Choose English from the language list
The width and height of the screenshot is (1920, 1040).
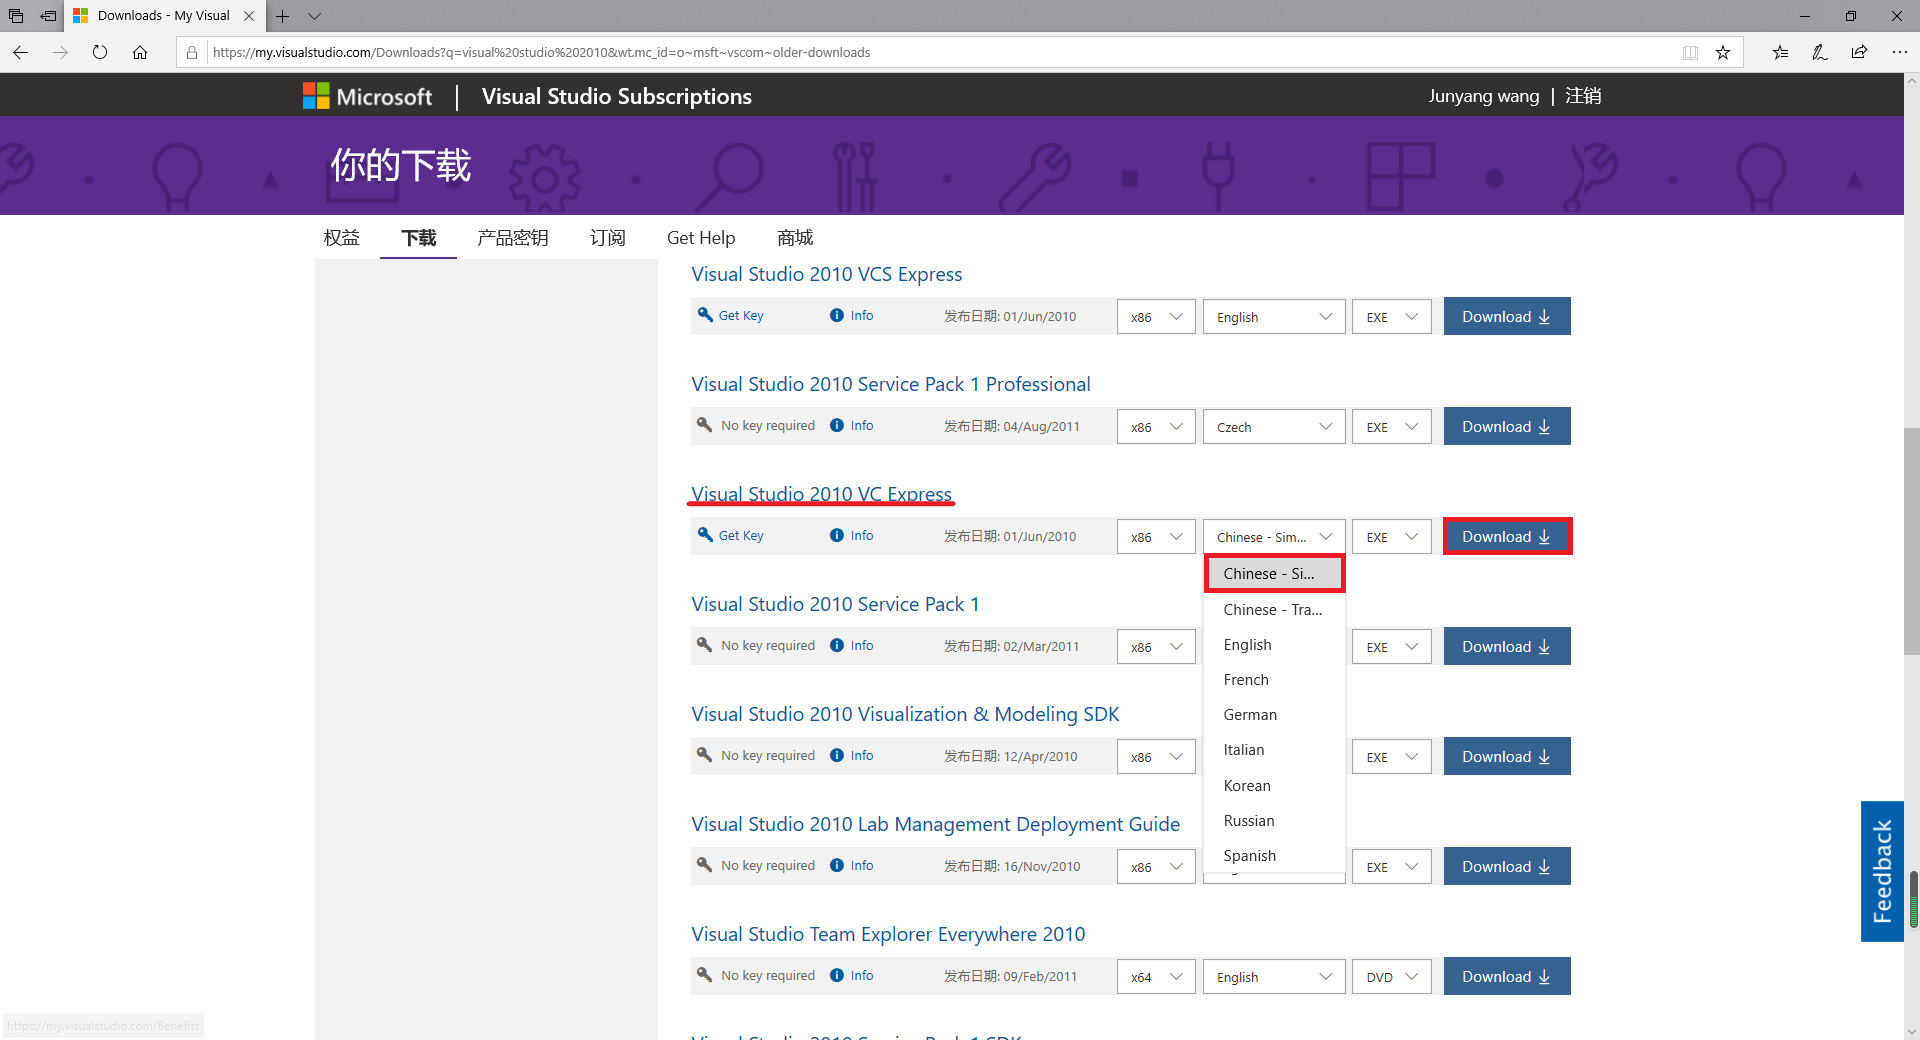pyautogui.click(x=1274, y=645)
